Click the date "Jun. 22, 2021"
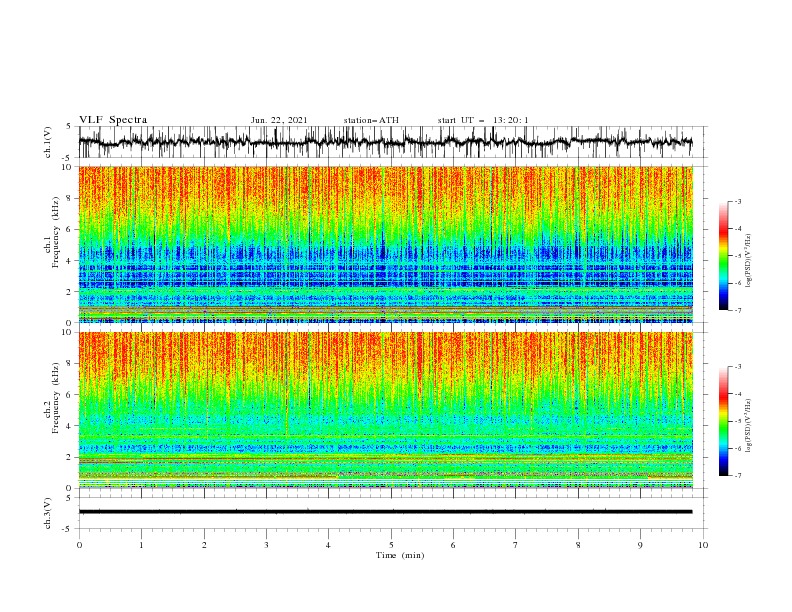The width and height of the screenshot is (792, 612). [x=279, y=120]
